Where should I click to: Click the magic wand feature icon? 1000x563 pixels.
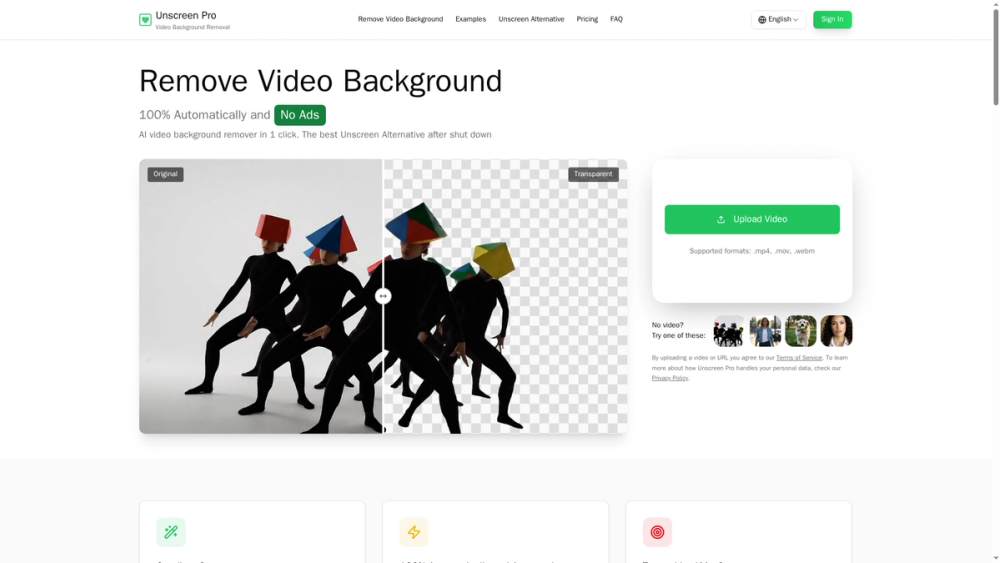pos(171,532)
